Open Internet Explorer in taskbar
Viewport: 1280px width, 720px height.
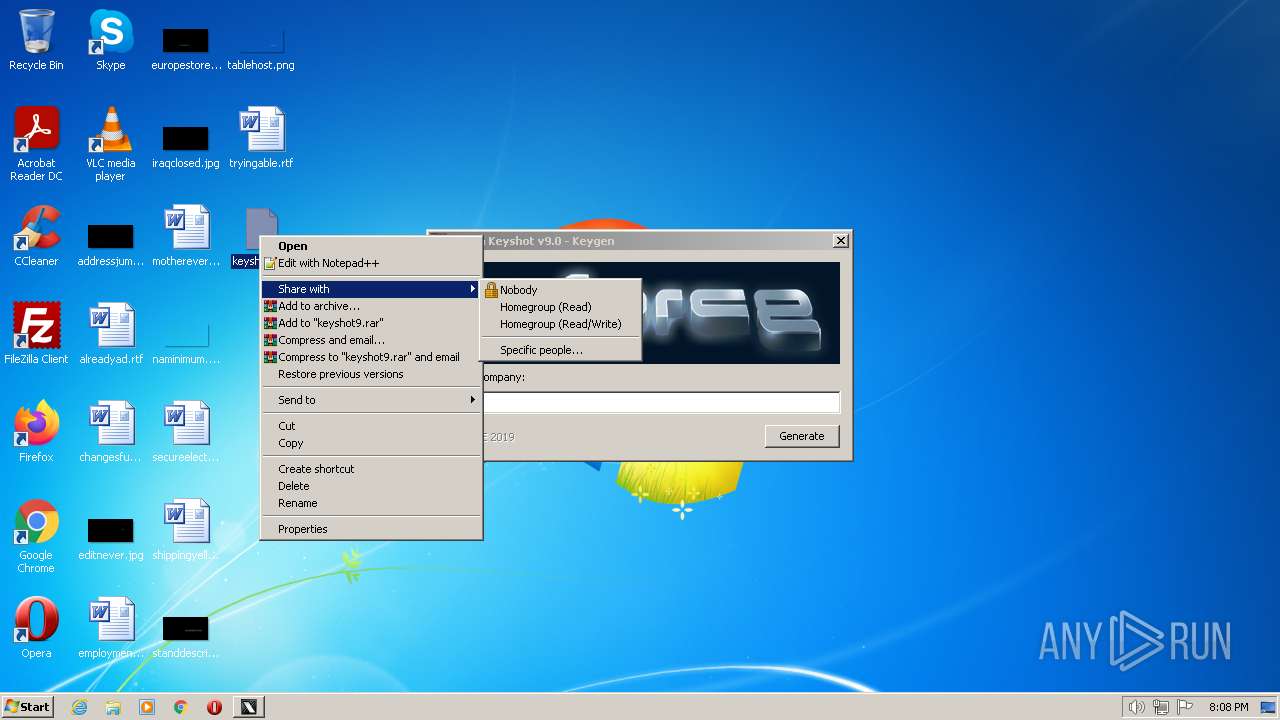[79, 707]
